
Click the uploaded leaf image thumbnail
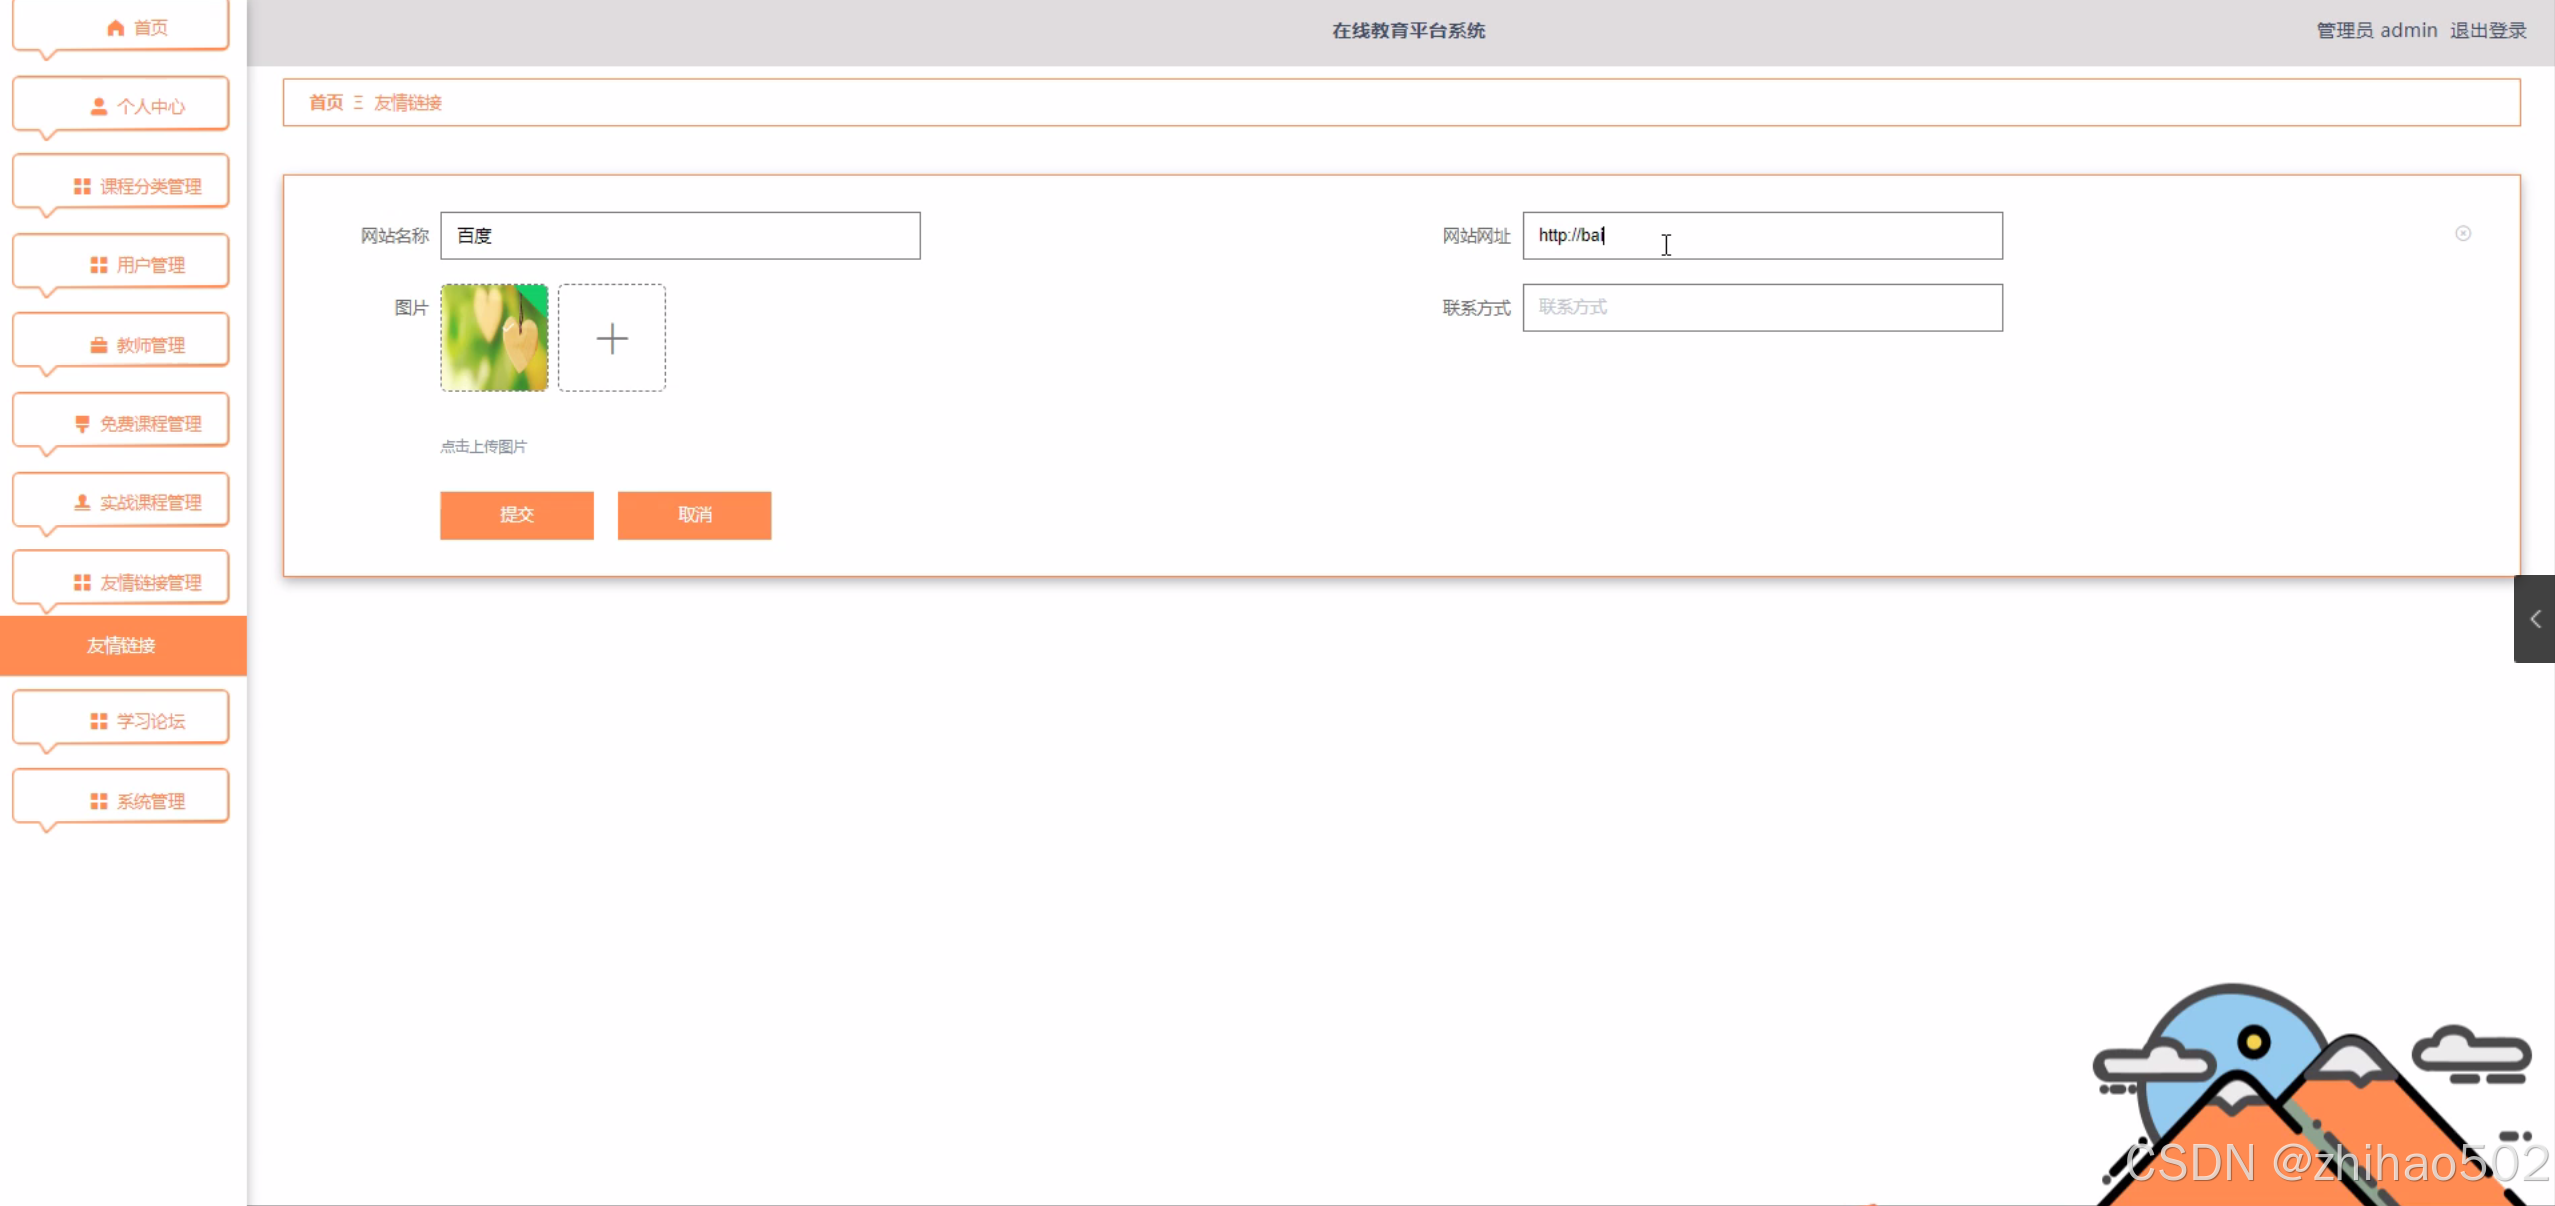pyautogui.click(x=494, y=338)
